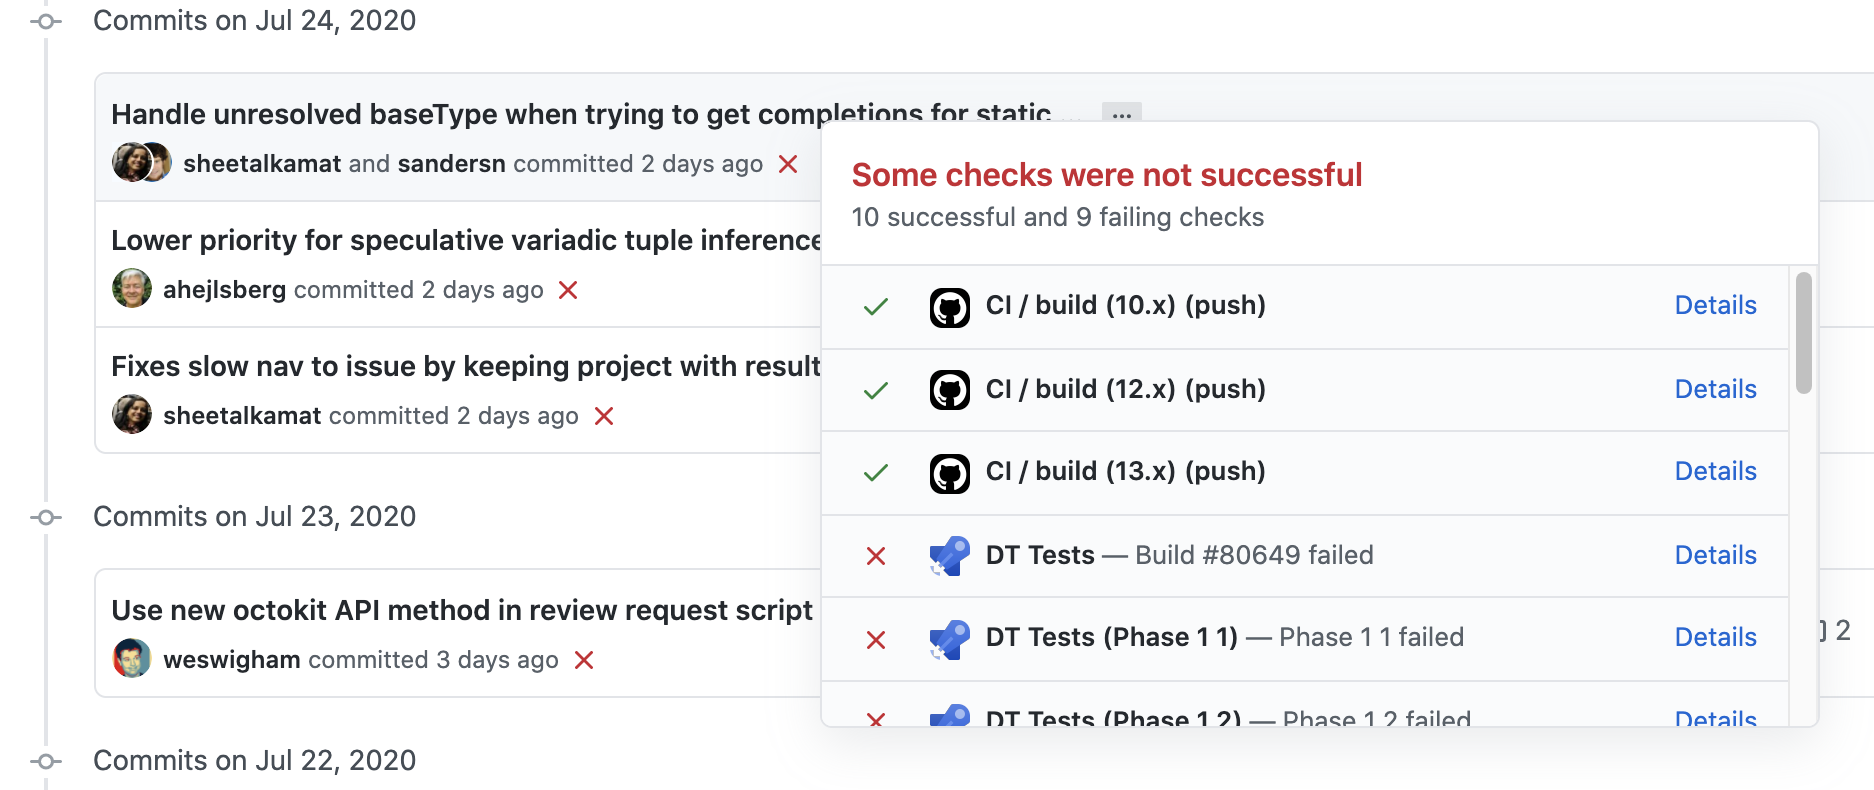Click the Azure Pipelines icon beside Build #80649
1874x790 pixels.
click(x=949, y=556)
